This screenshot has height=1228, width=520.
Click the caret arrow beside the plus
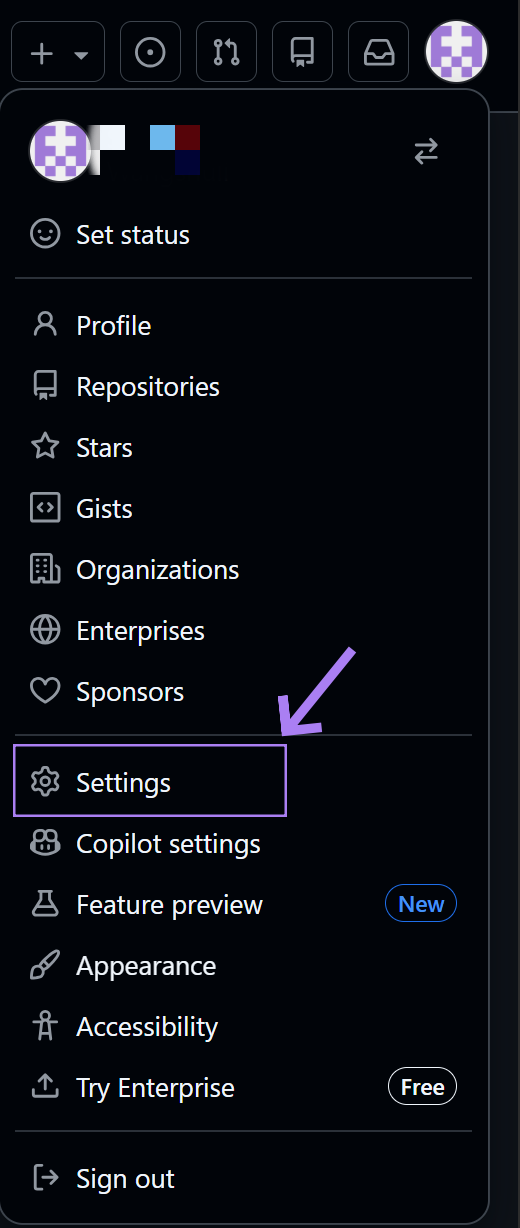click(x=82, y=54)
